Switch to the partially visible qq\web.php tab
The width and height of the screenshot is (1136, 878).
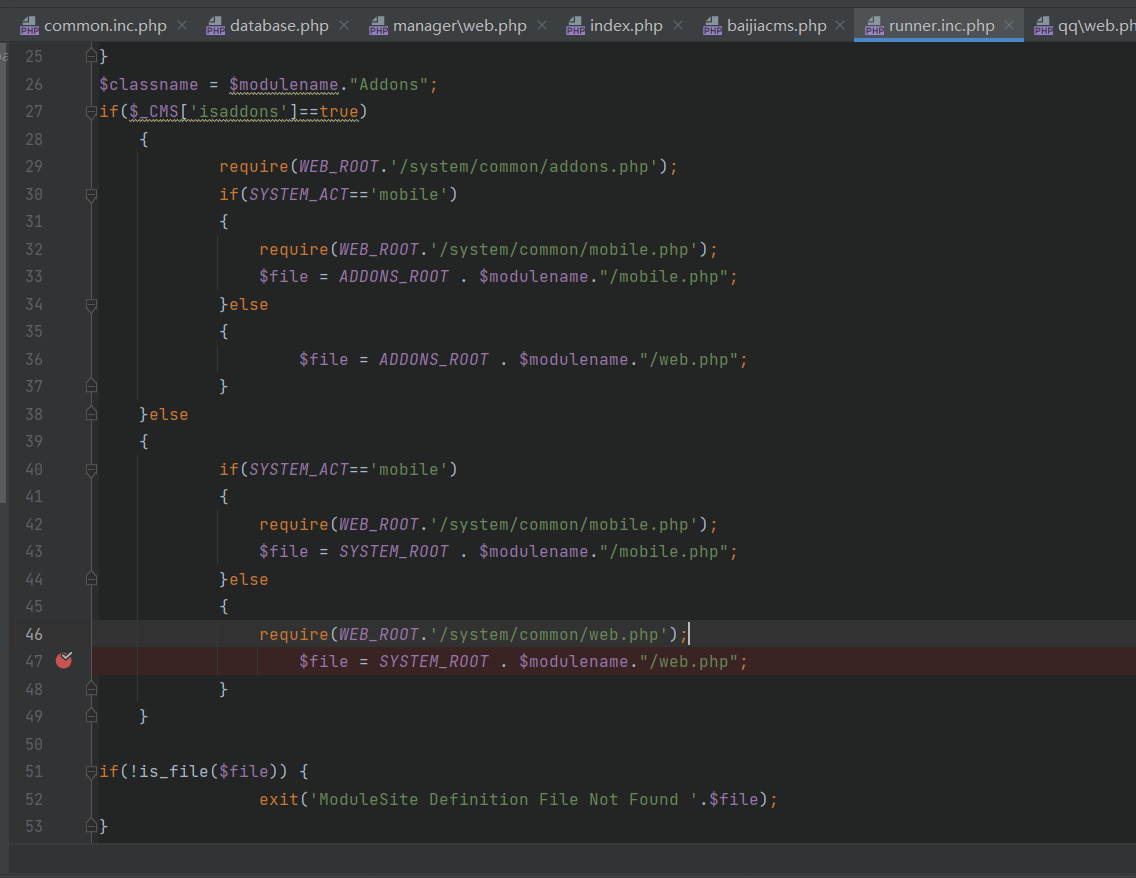pos(1096,26)
